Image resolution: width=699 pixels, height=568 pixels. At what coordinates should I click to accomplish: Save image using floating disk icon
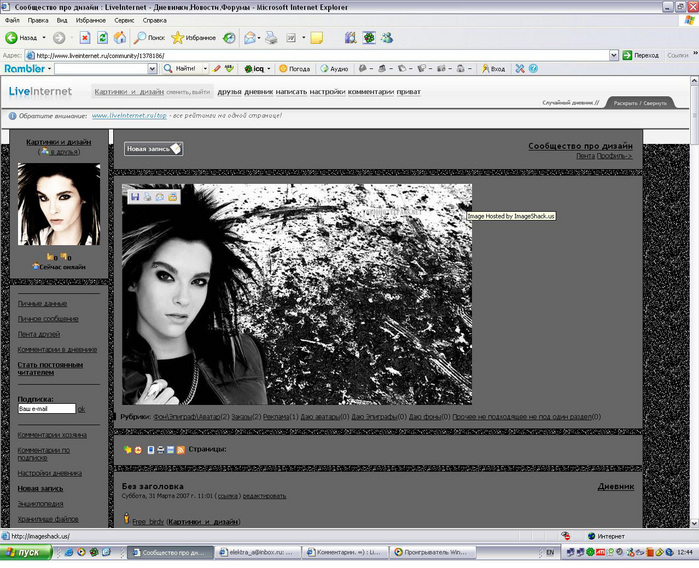pyautogui.click(x=135, y=197)
